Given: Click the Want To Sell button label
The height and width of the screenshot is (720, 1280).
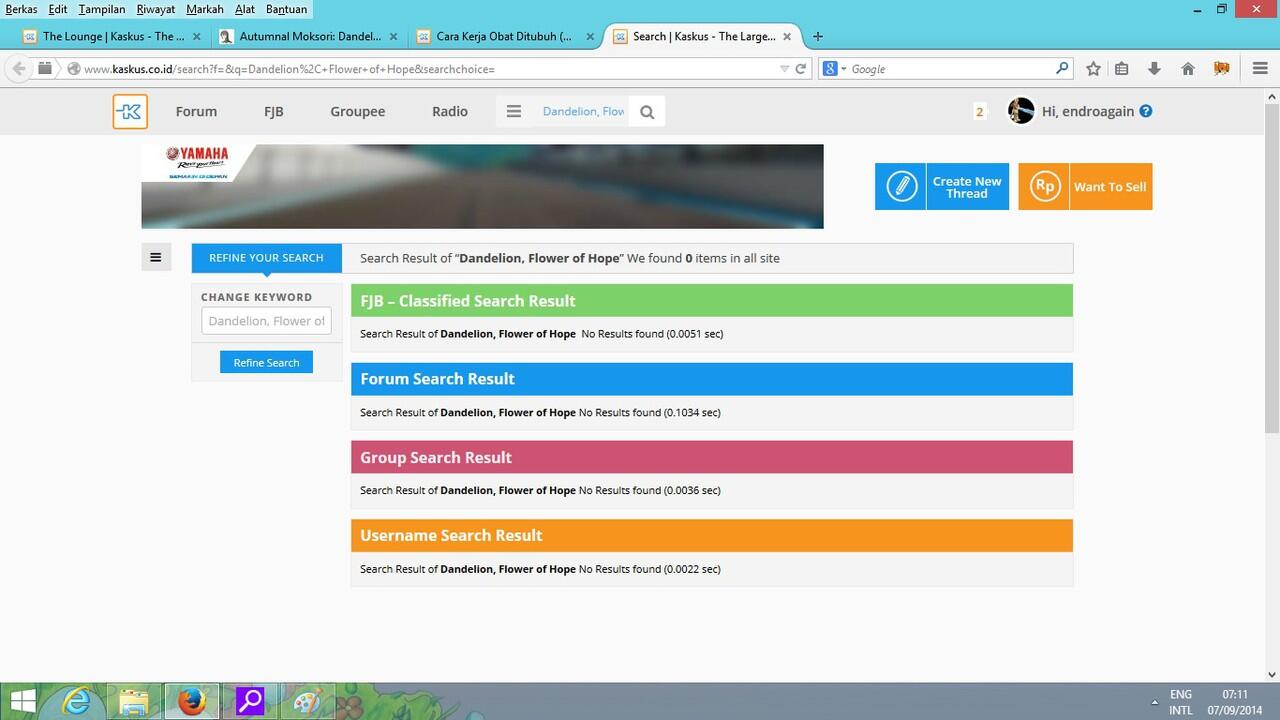Looking at the screenshot, I should (x=1110, y=187).
